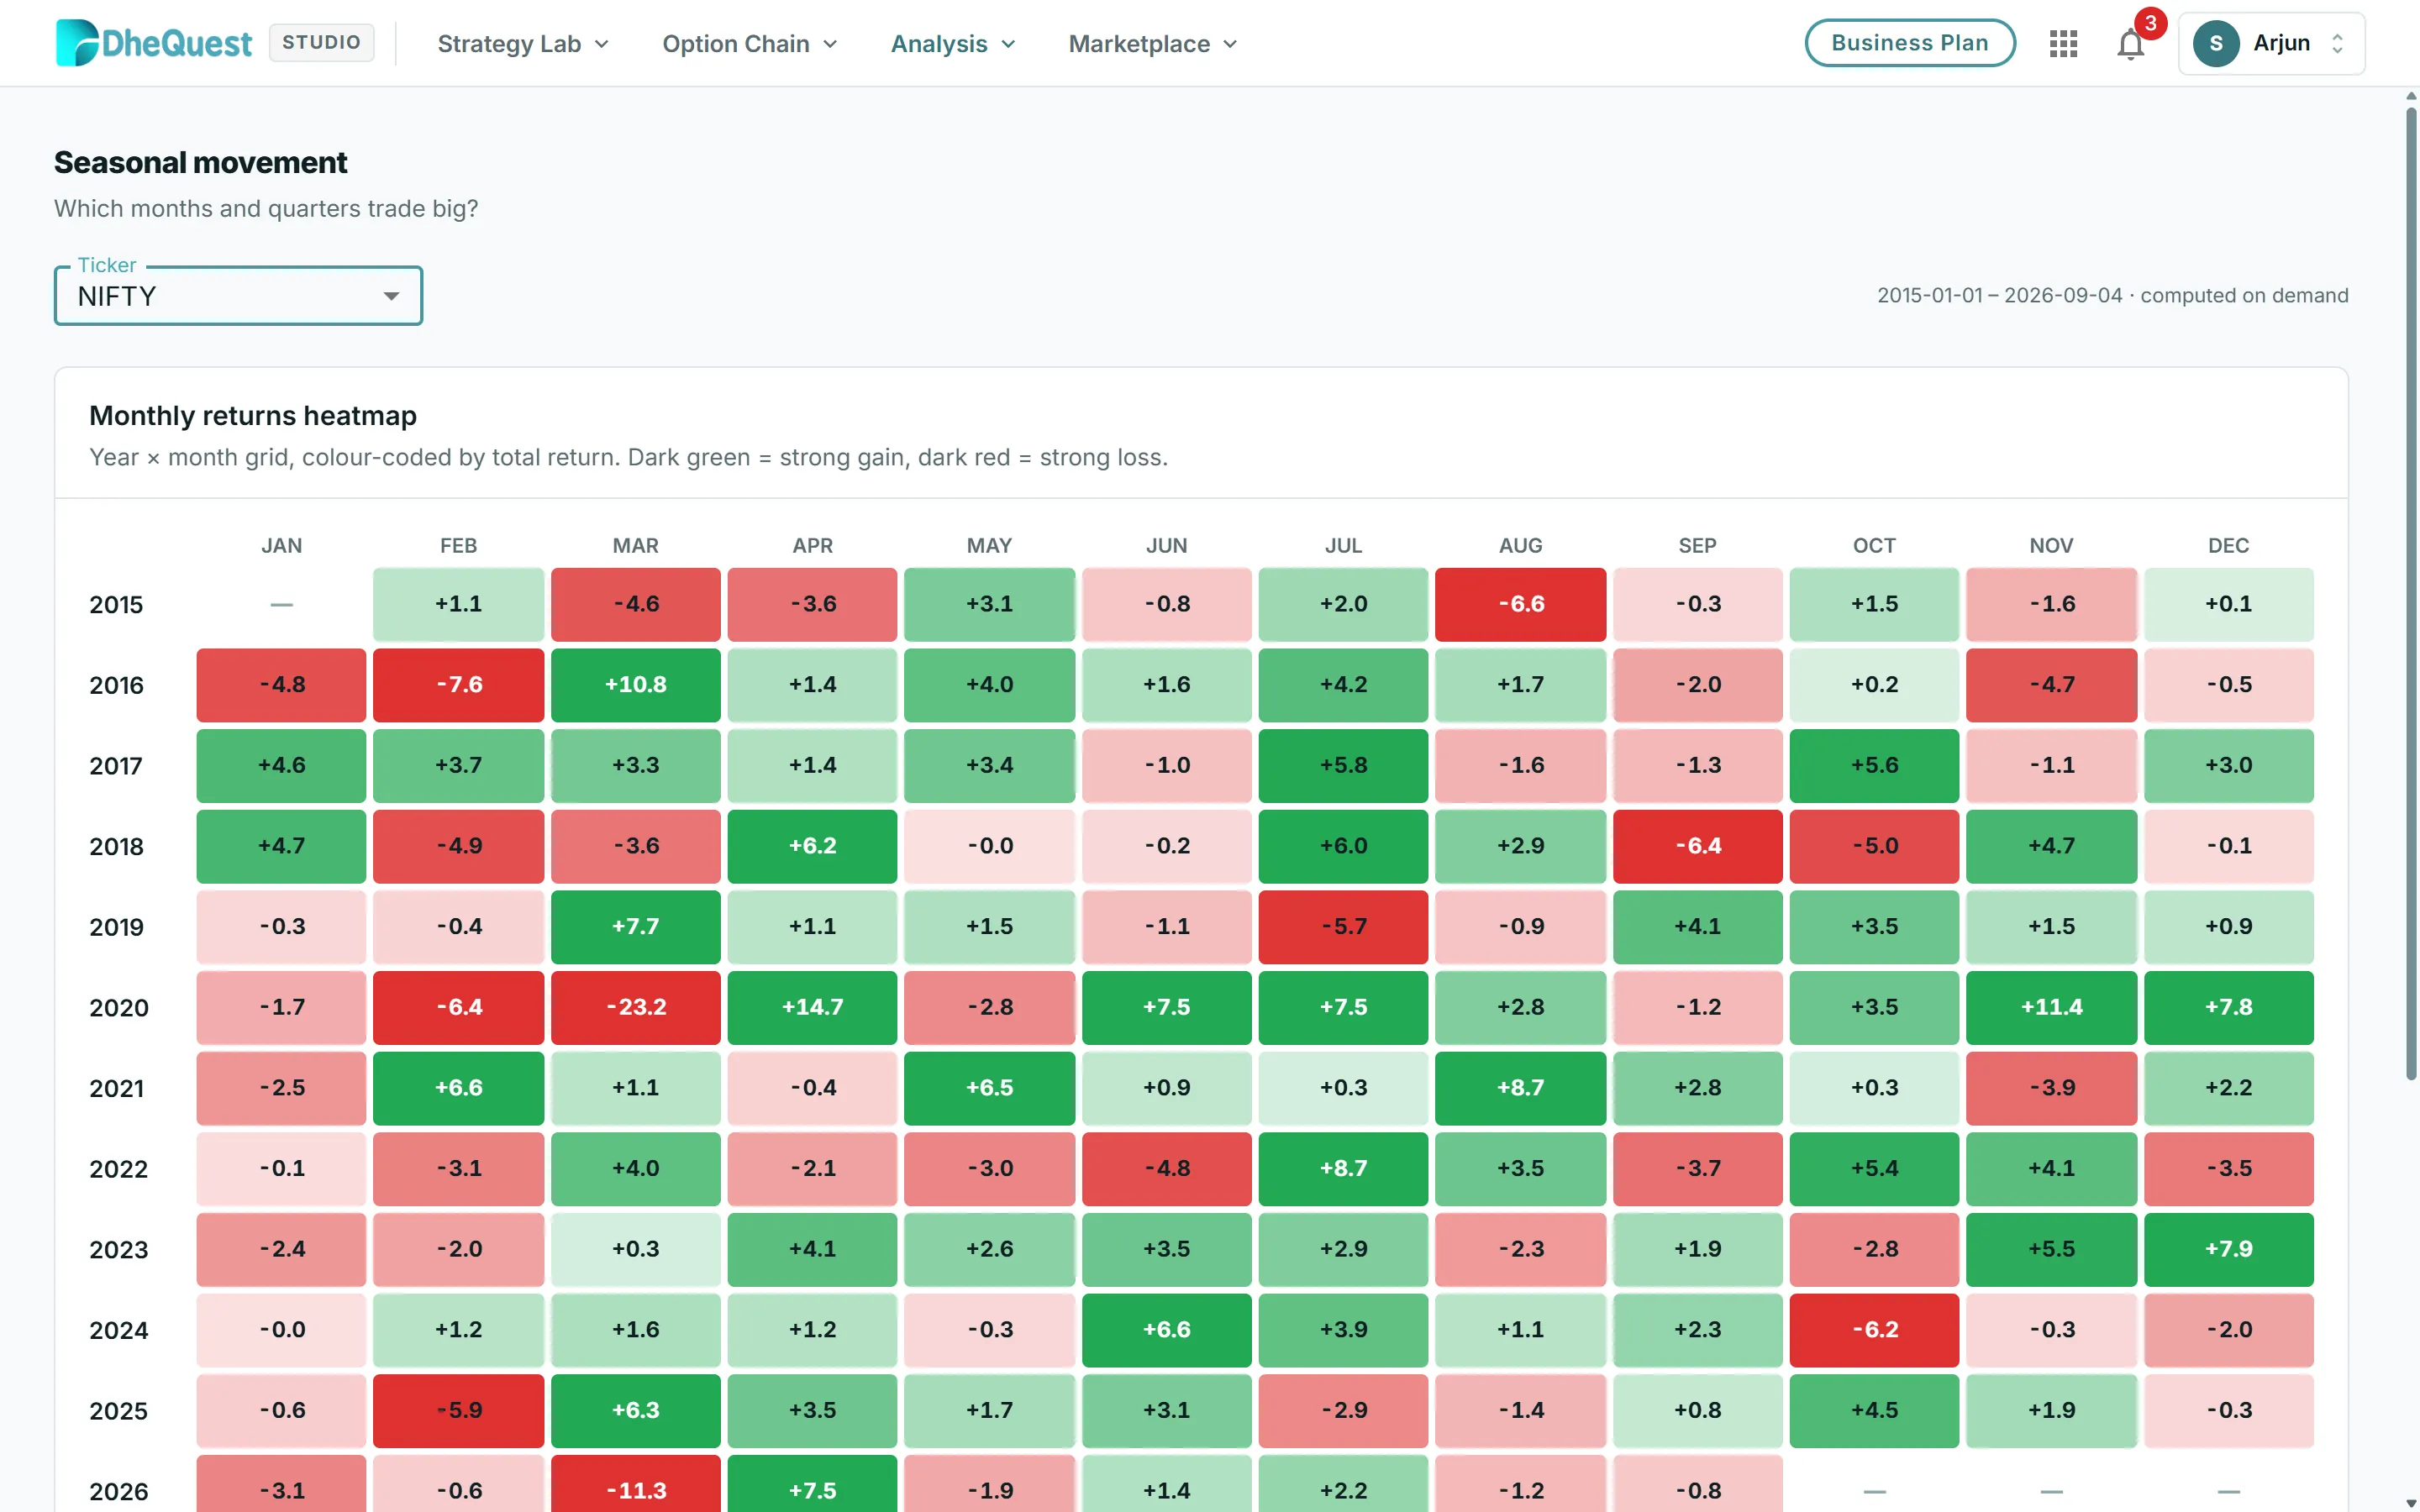The height and width of the screenshot is (1512, 2420).
Task: Click the 2024 OCT cell -6.2
Action: coord(1874,1330)
